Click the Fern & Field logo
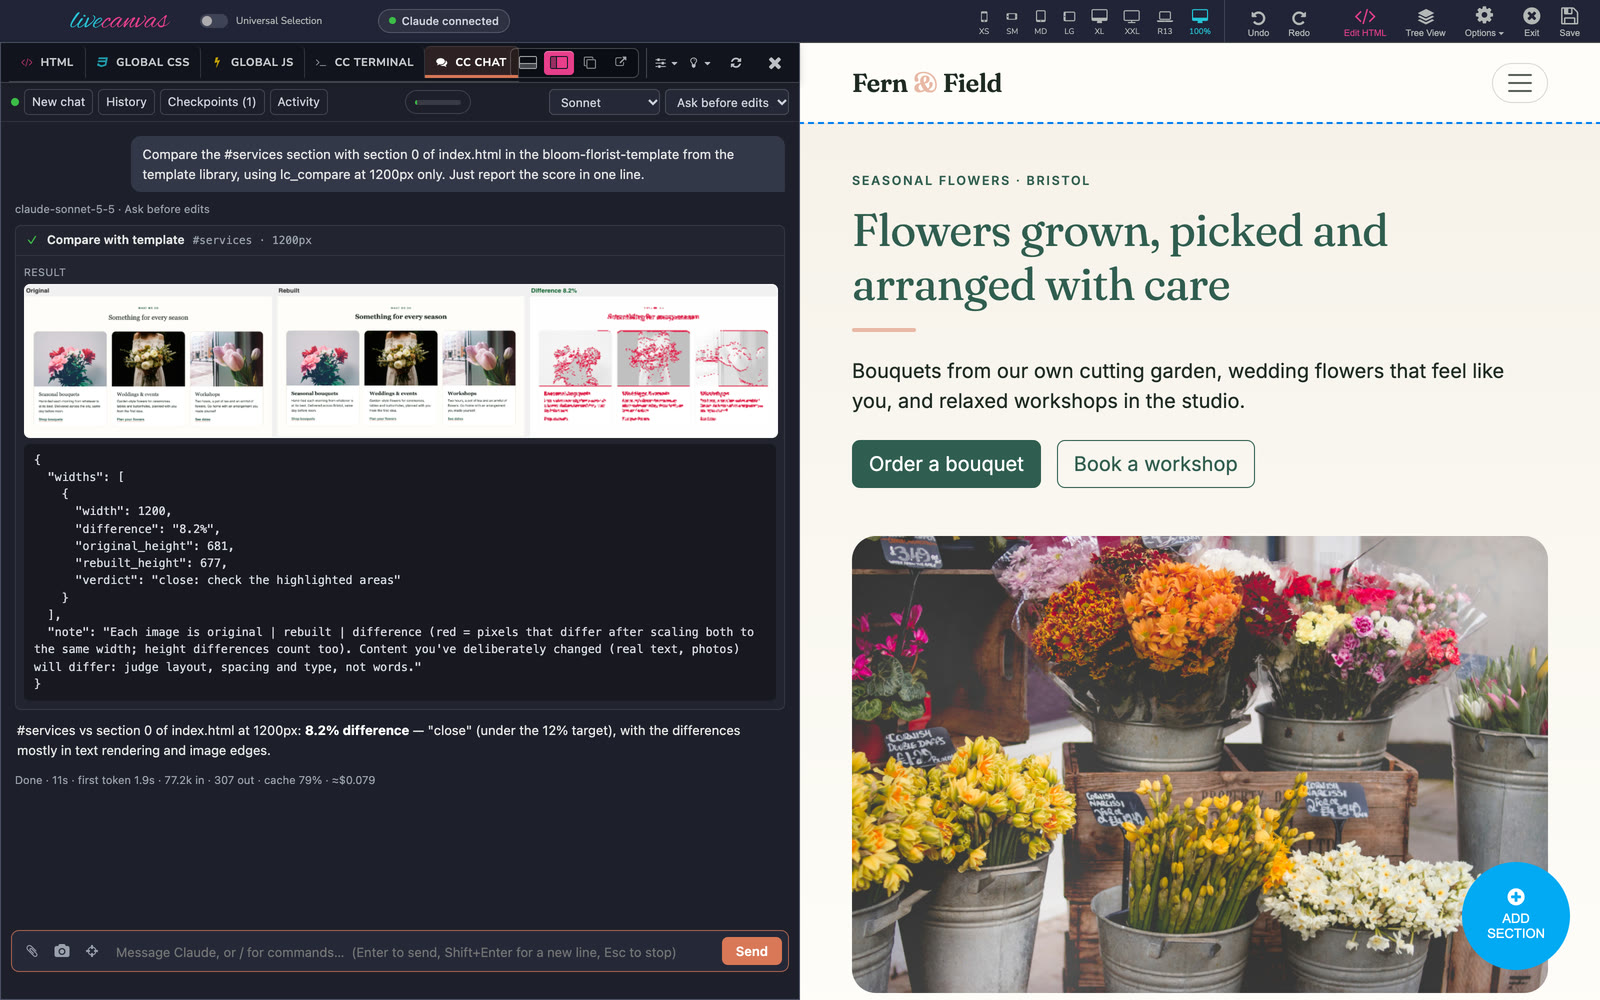Screen dimensions: 1600x1000 click(x=927, y=83)
